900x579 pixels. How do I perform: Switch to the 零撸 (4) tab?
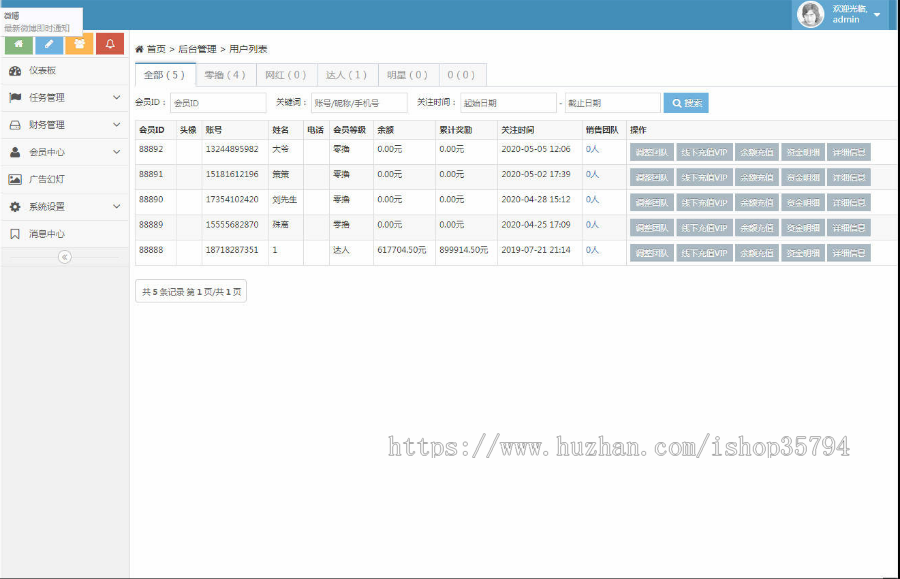pyautogui.click(x=225, y=75)
